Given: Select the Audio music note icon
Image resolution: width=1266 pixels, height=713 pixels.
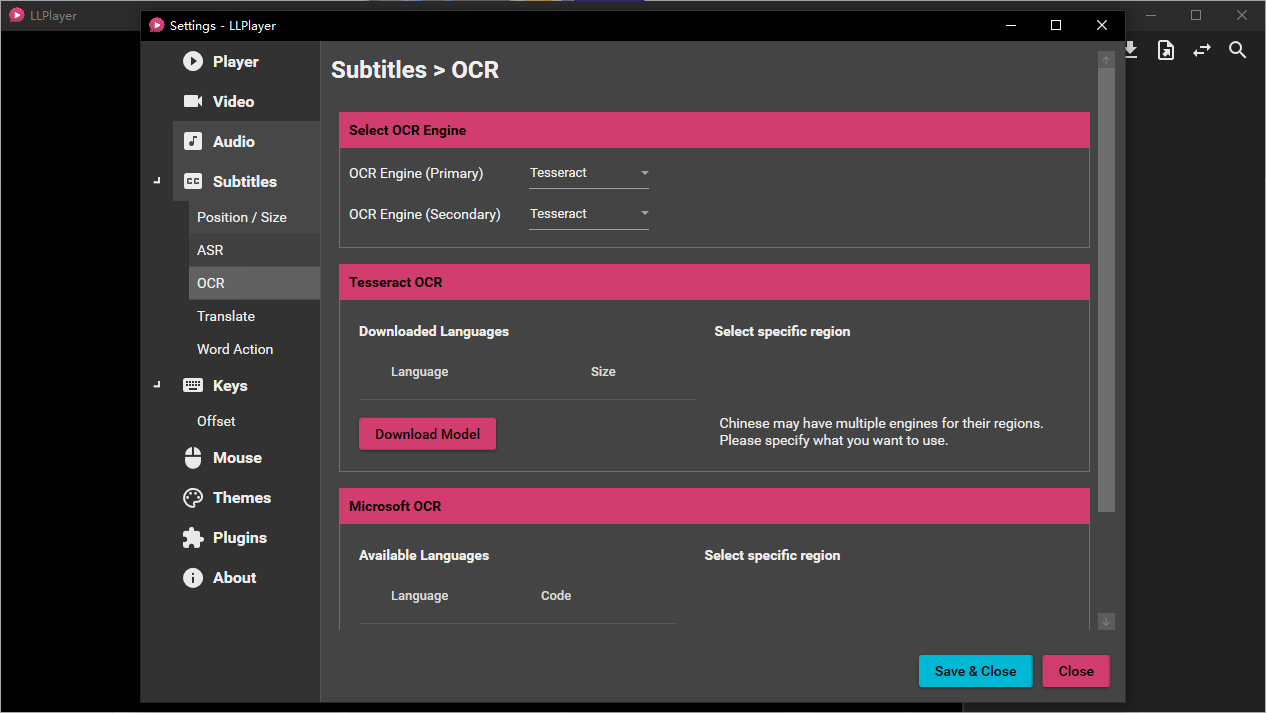Looking at the screenshot, I should click(193, 142).
